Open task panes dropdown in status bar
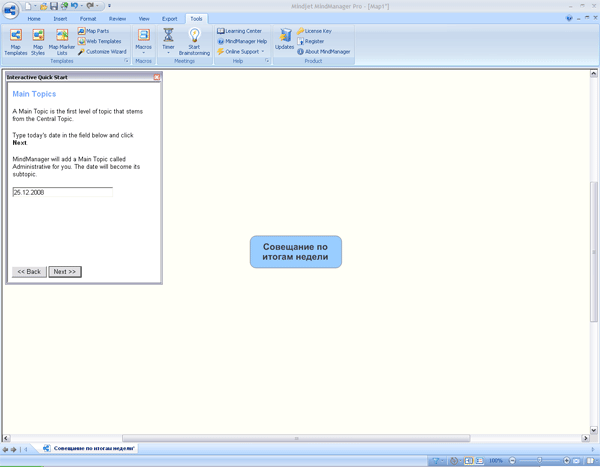Screen dimensions: 600x467 pos(597,460)
